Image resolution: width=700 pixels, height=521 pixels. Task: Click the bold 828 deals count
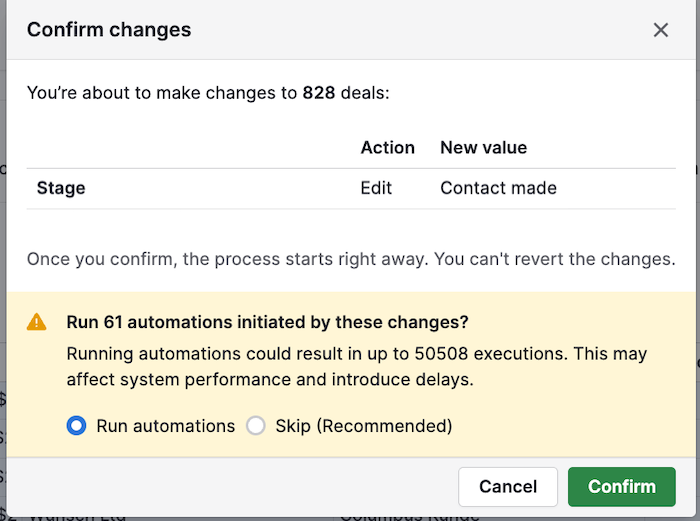click(x=319, y=93)
